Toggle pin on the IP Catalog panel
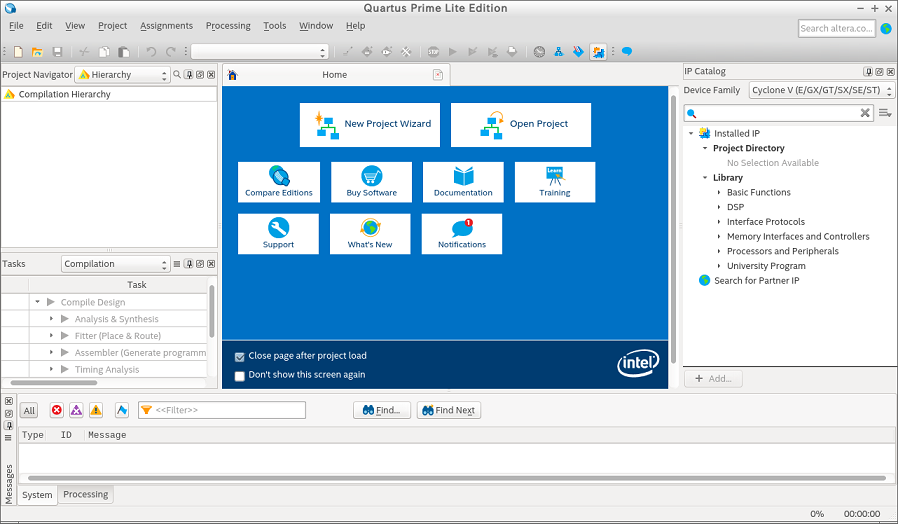Viewport: 898px width, 524px height. [869, 72]
